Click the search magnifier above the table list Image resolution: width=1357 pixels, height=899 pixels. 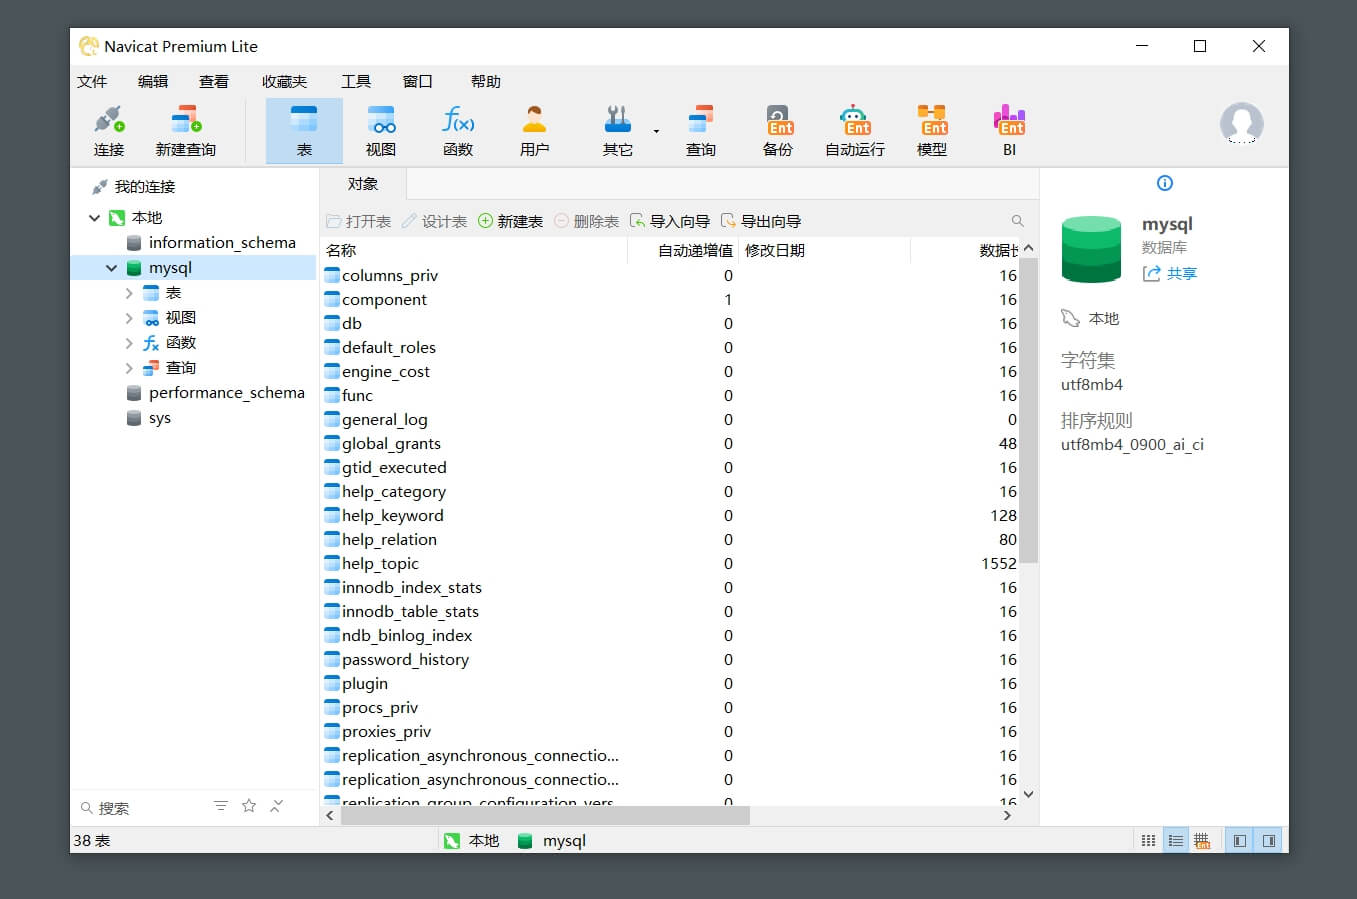click(x=1017, y=221)
